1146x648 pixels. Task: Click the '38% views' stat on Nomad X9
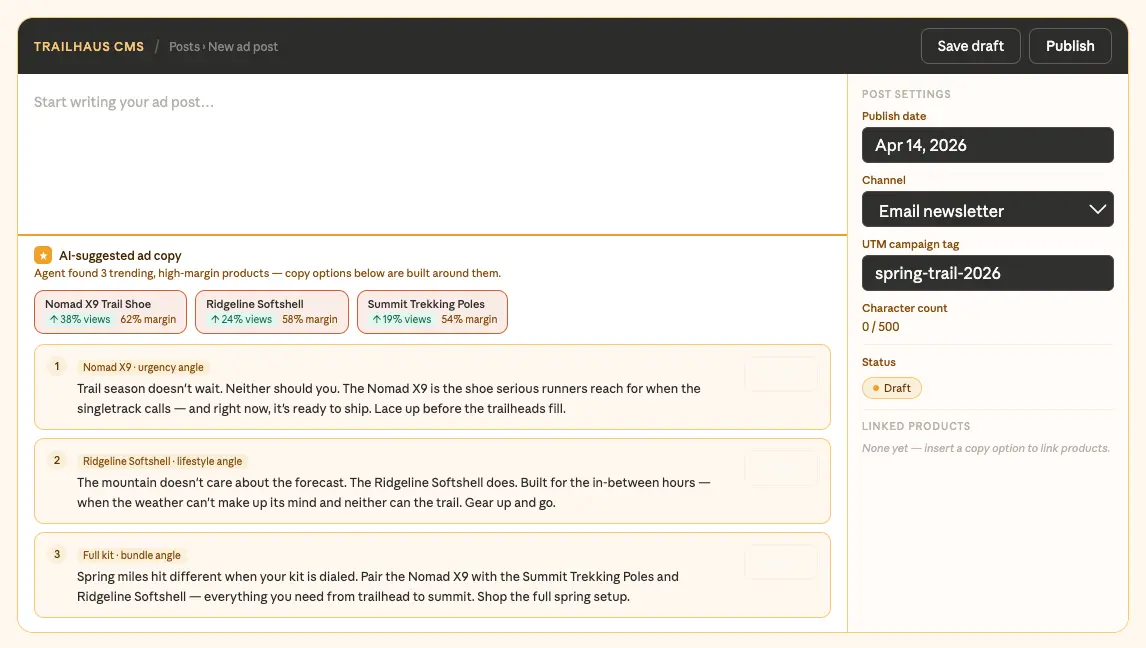80,319
